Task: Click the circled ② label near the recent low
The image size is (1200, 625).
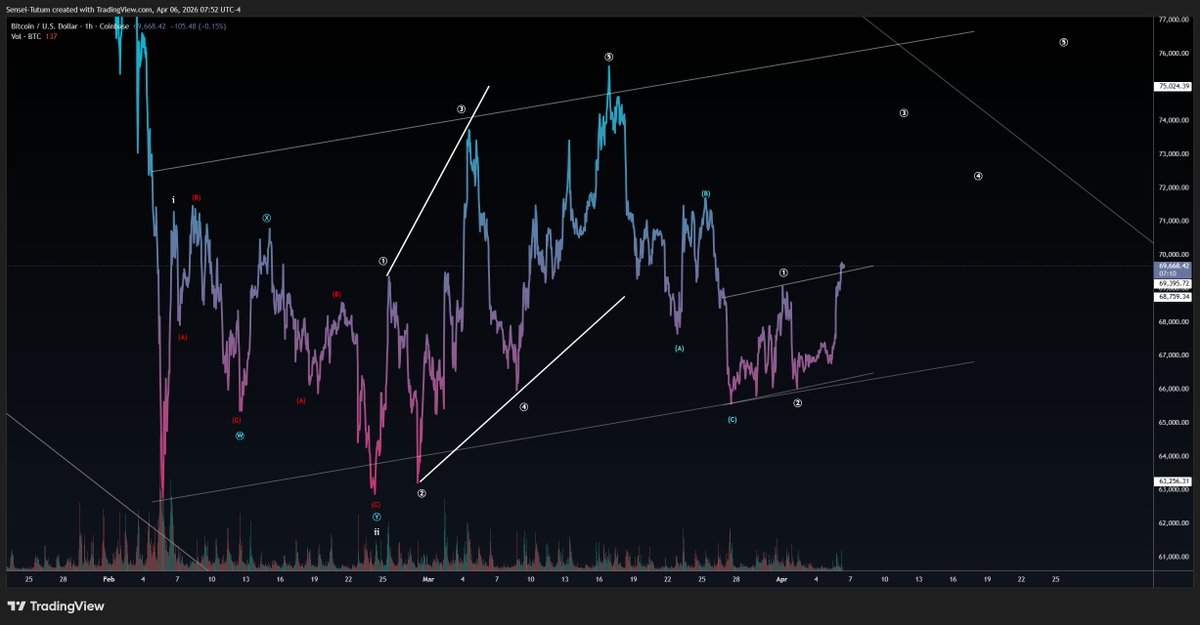Action: point(797,404)
